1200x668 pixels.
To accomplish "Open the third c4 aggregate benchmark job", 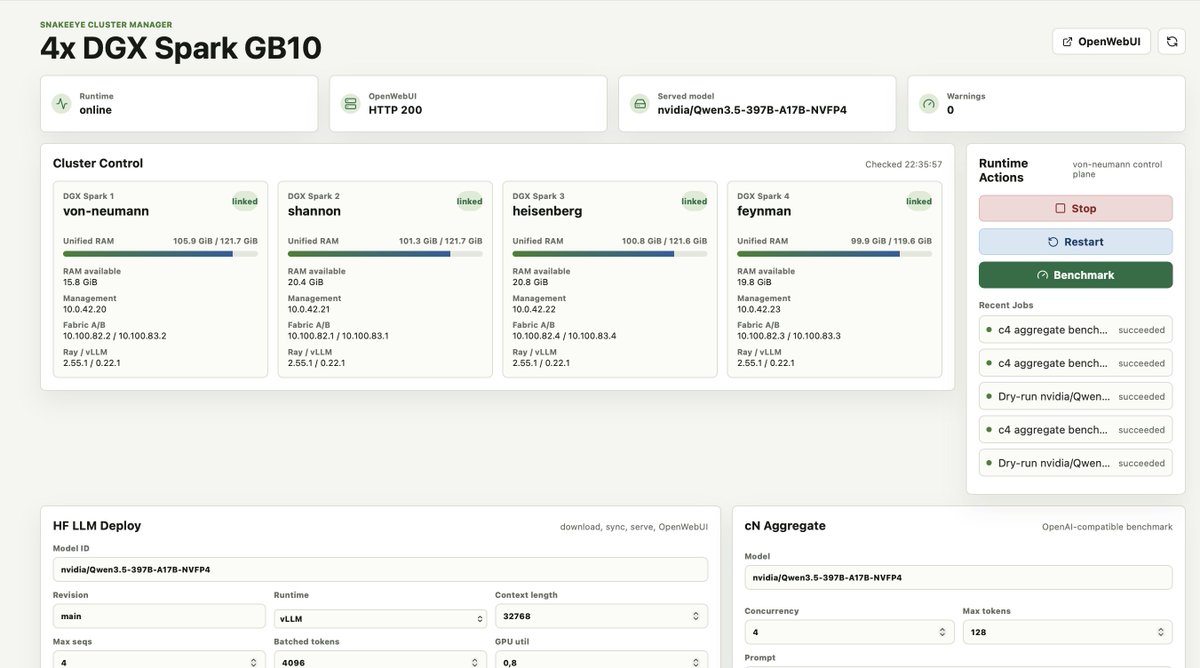I will tap(1076, 429).
